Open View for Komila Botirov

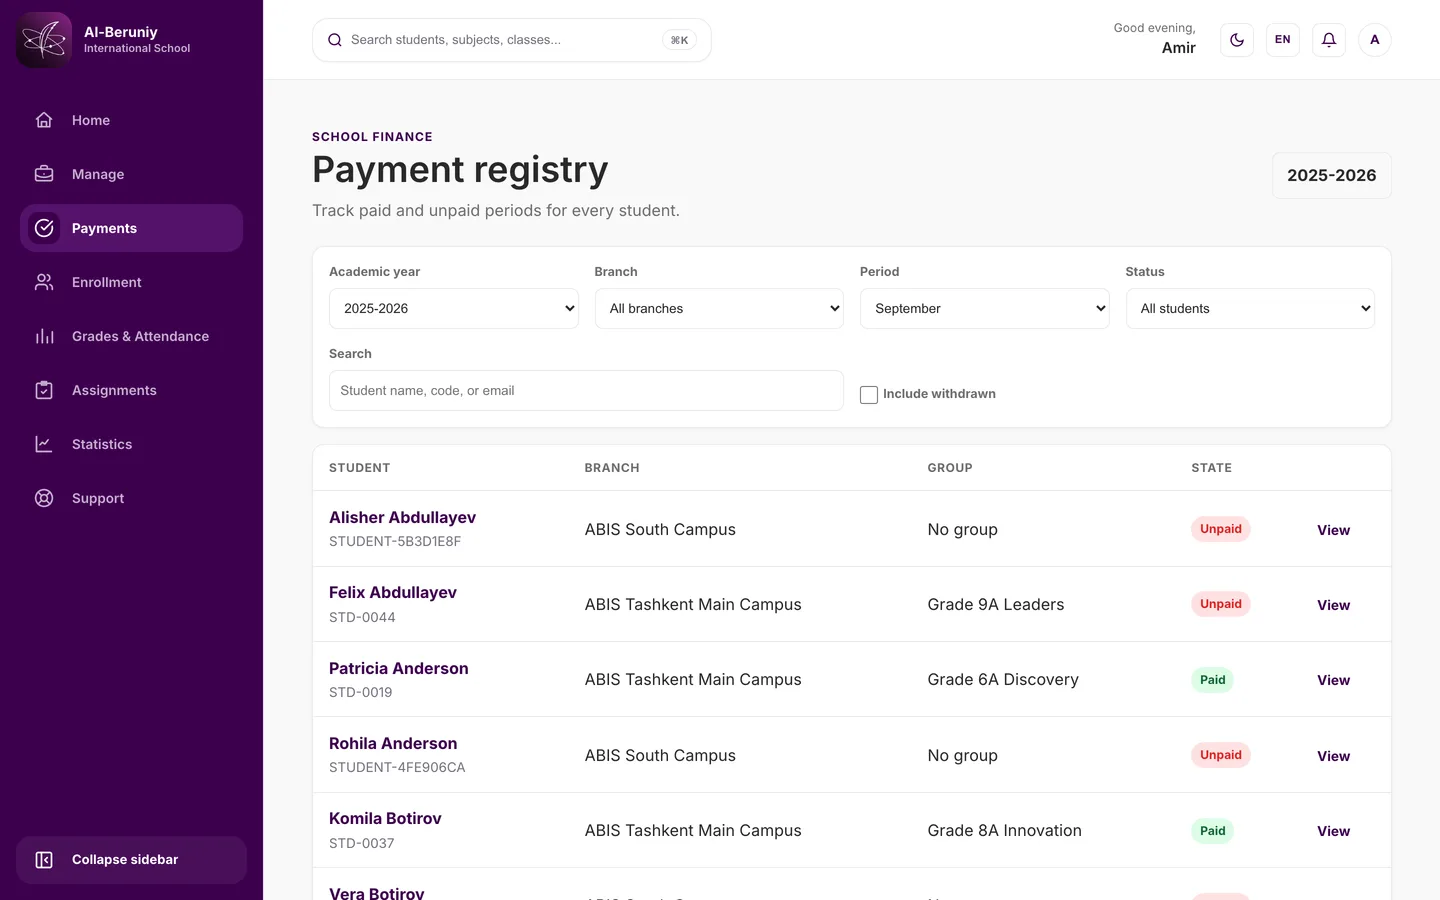(1333, 831)
